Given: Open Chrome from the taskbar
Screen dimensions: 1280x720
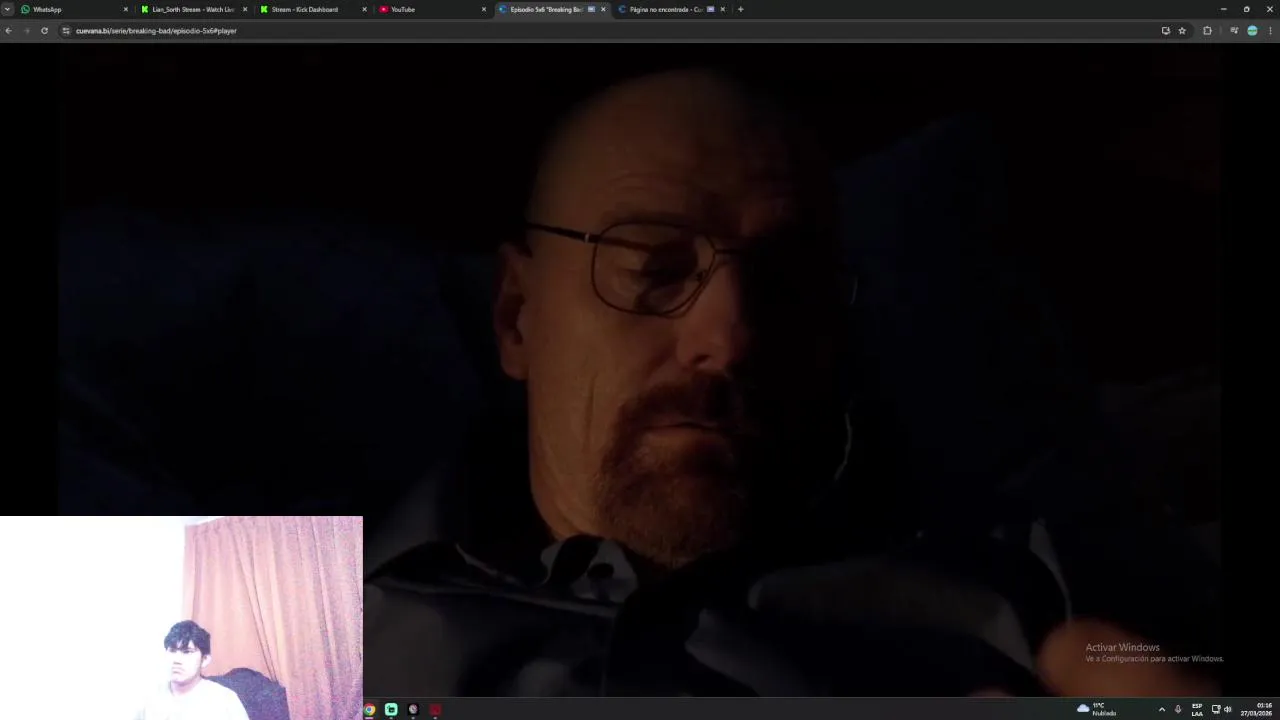Looking at the screenshot, I should click(x=369, y=709).
